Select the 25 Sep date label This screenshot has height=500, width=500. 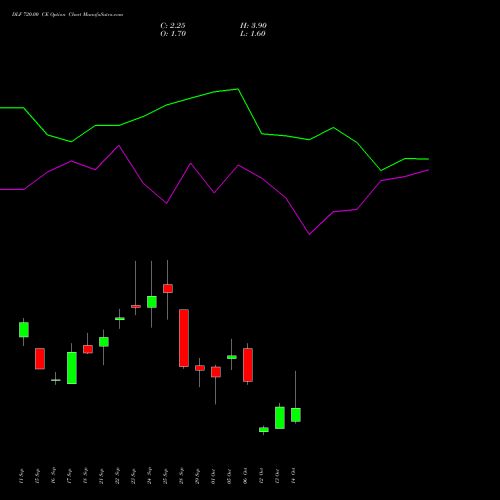(165, 476)
